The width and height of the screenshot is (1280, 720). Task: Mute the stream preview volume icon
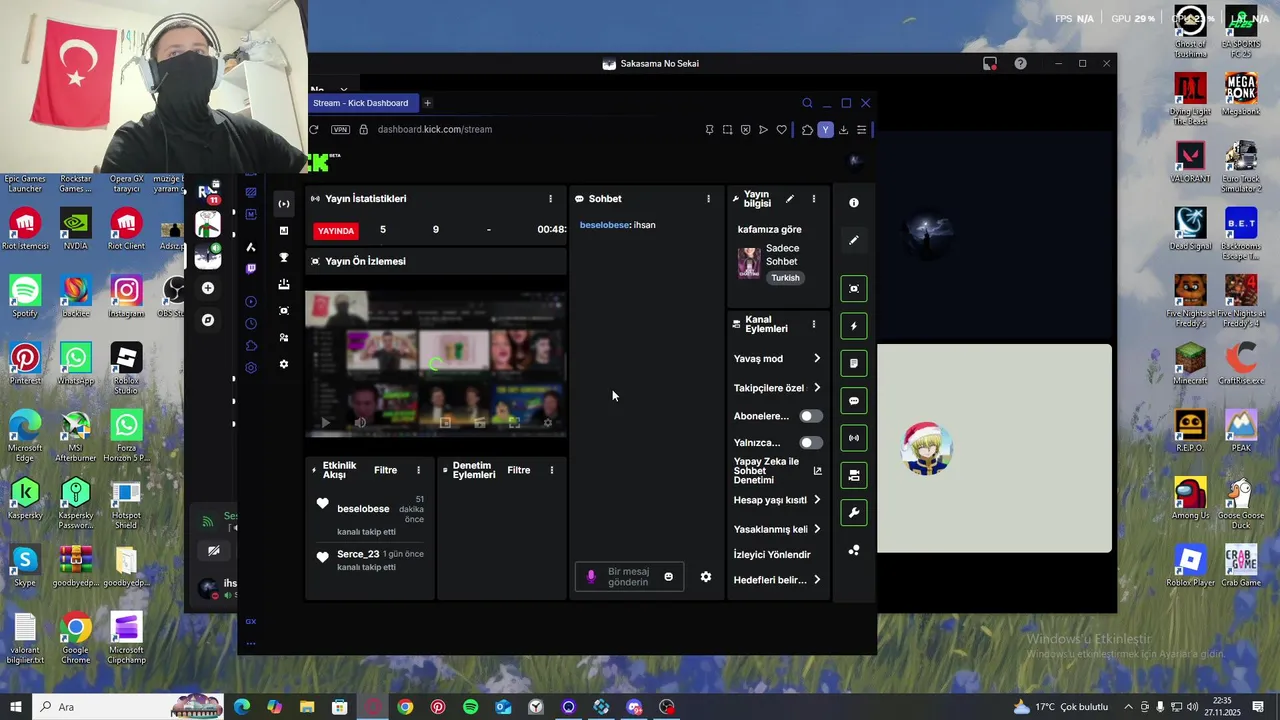click(360, 423)
